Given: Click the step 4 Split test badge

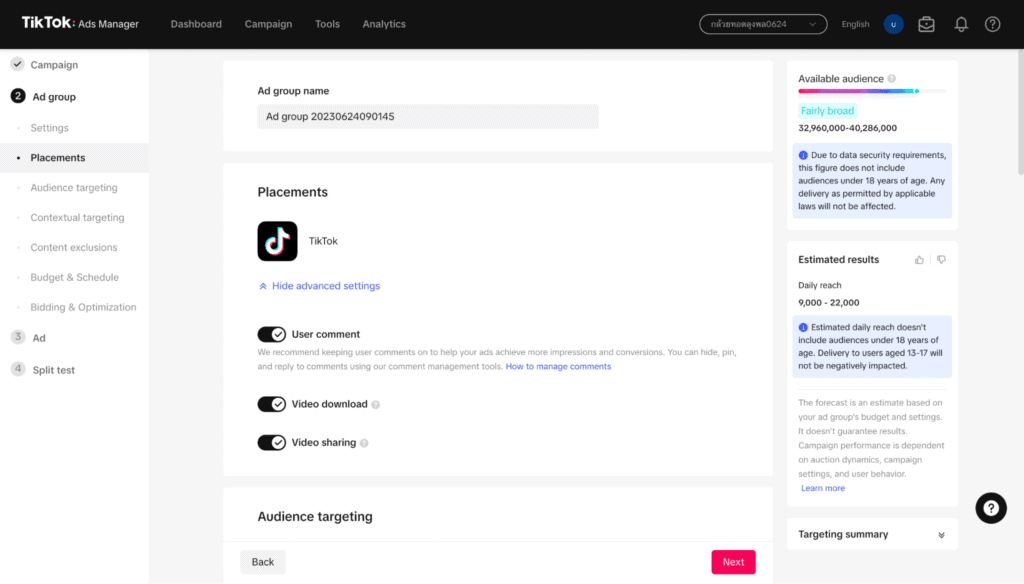Looking at the screenshot, I should 18,369.
